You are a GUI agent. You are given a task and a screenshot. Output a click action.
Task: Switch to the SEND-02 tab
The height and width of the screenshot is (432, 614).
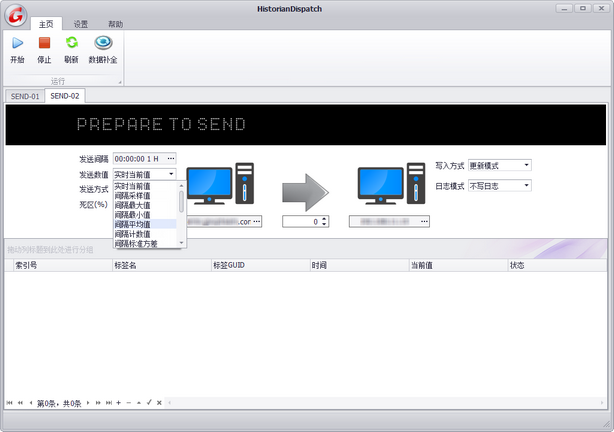(x=65, y=96)
